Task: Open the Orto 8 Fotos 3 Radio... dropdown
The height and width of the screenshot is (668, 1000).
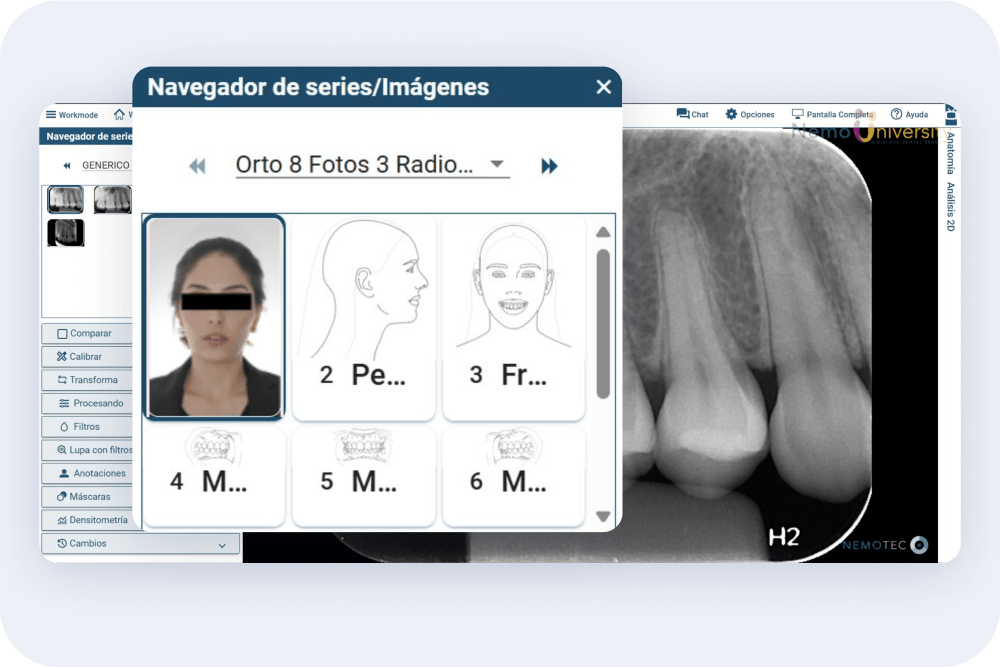Action: [372, 165]
